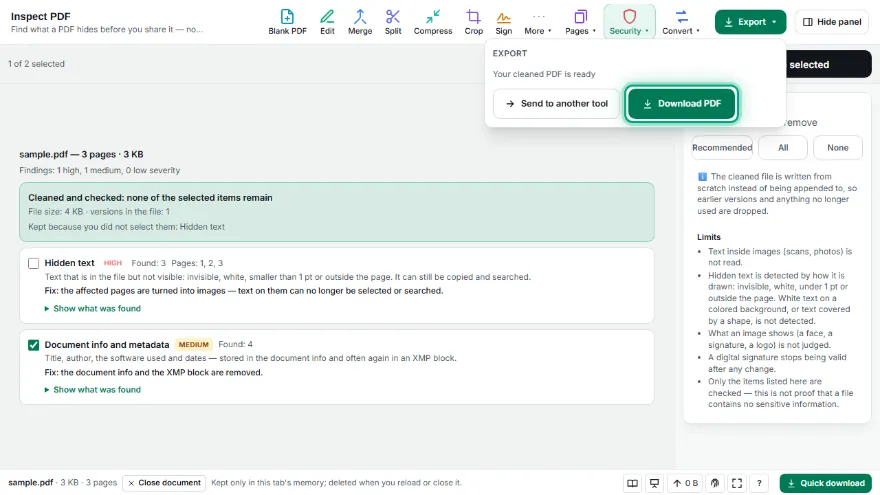Click the Inspect PDF title
Image resolution: width=880 pixels, height=495 pixels.
[40, 16]
